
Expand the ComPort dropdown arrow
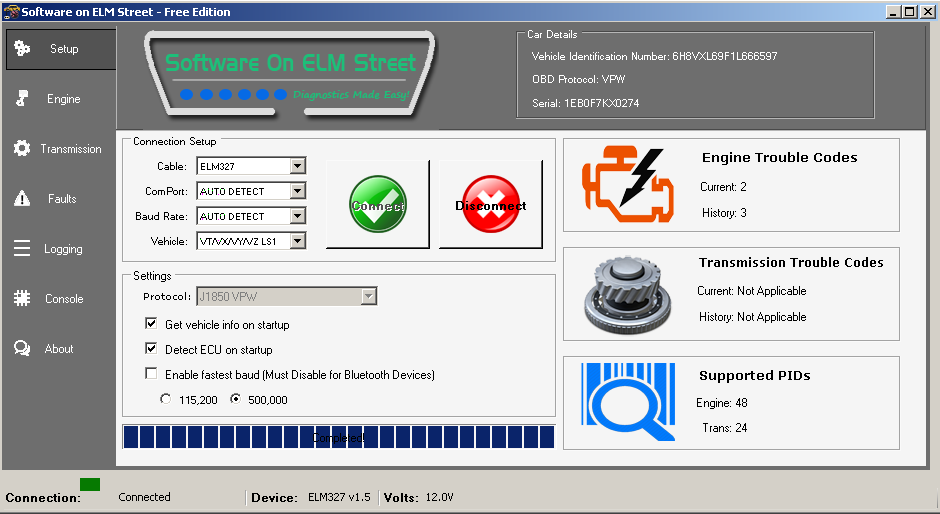coord(298,191)
